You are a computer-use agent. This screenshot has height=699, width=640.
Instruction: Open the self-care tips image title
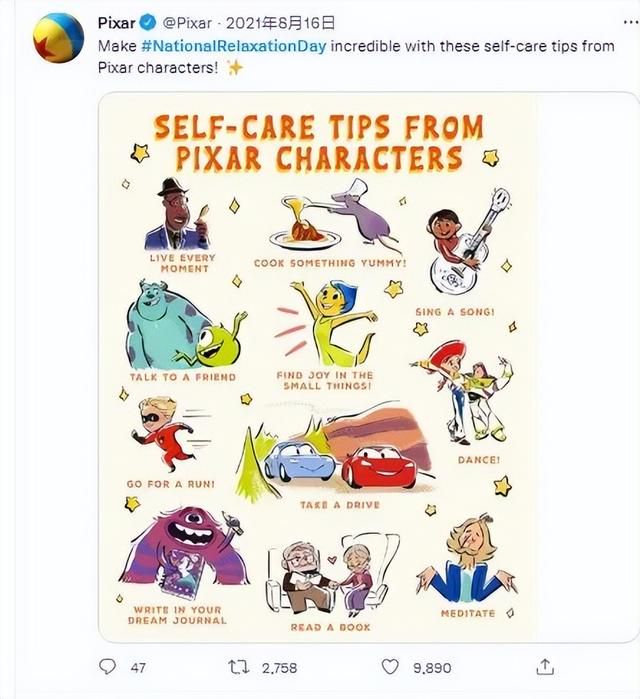coord(318,143)
